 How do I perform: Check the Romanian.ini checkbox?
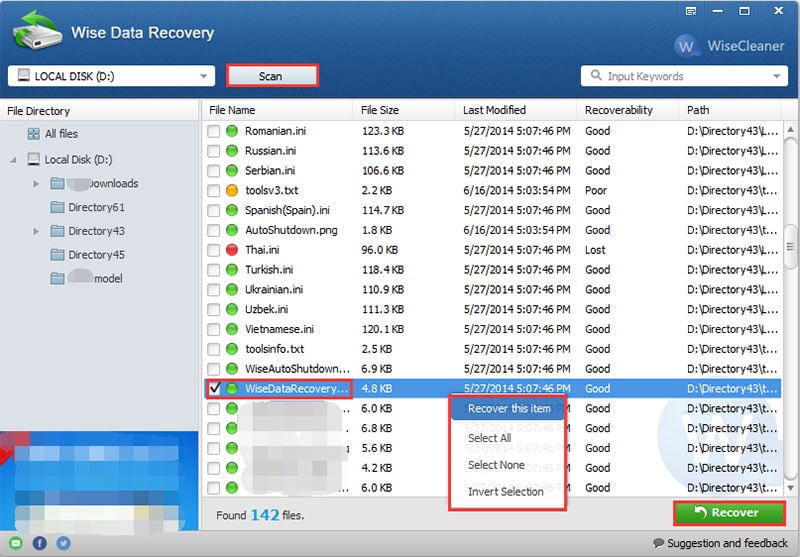pos(213,132)
